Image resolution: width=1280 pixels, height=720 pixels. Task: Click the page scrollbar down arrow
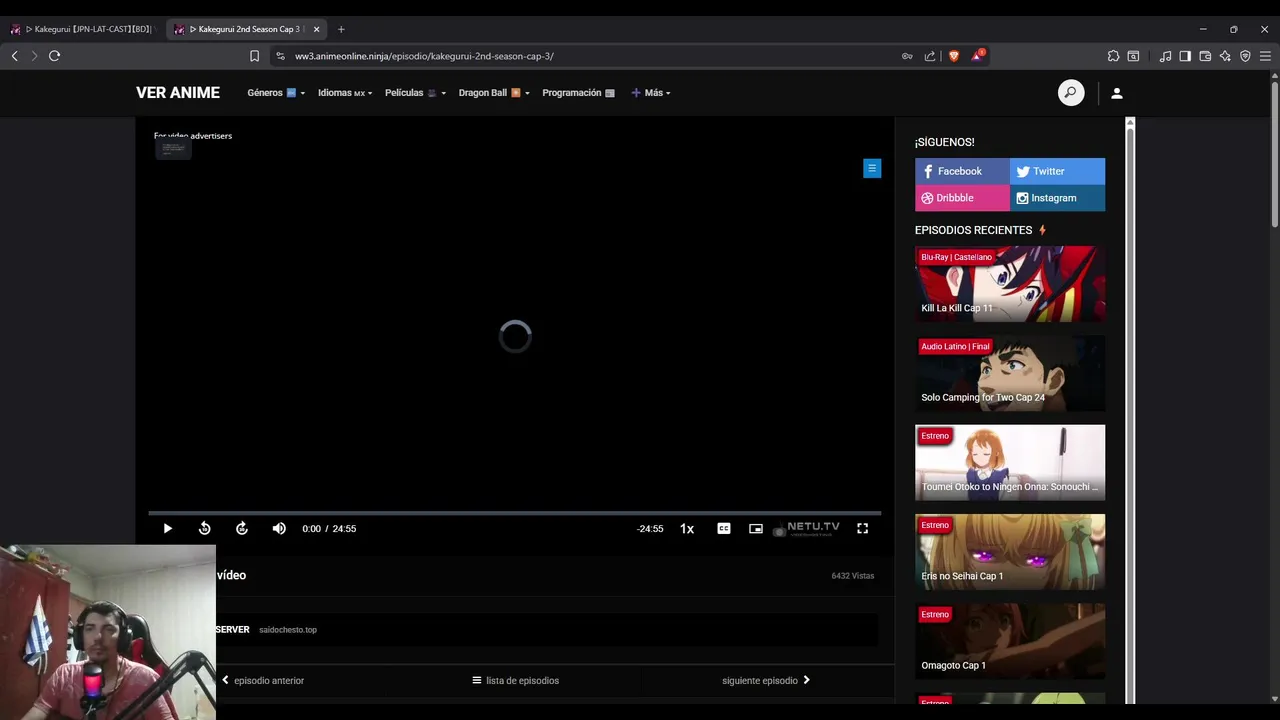pos(1274,698)
